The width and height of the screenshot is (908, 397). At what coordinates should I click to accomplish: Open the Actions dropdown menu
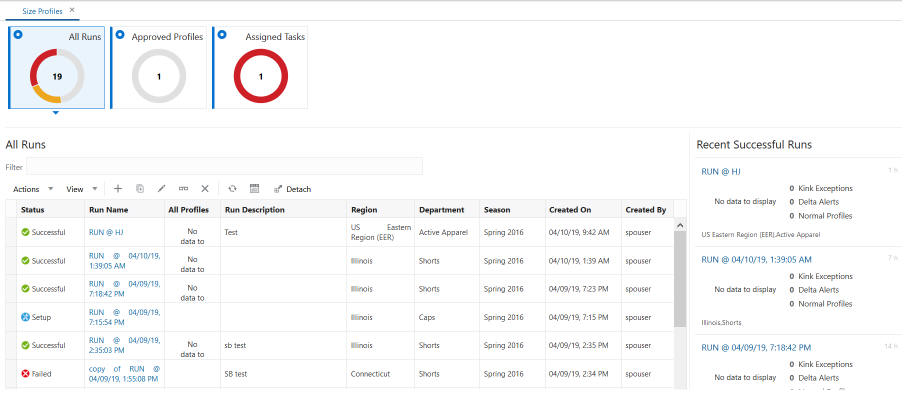pos(33,189)
